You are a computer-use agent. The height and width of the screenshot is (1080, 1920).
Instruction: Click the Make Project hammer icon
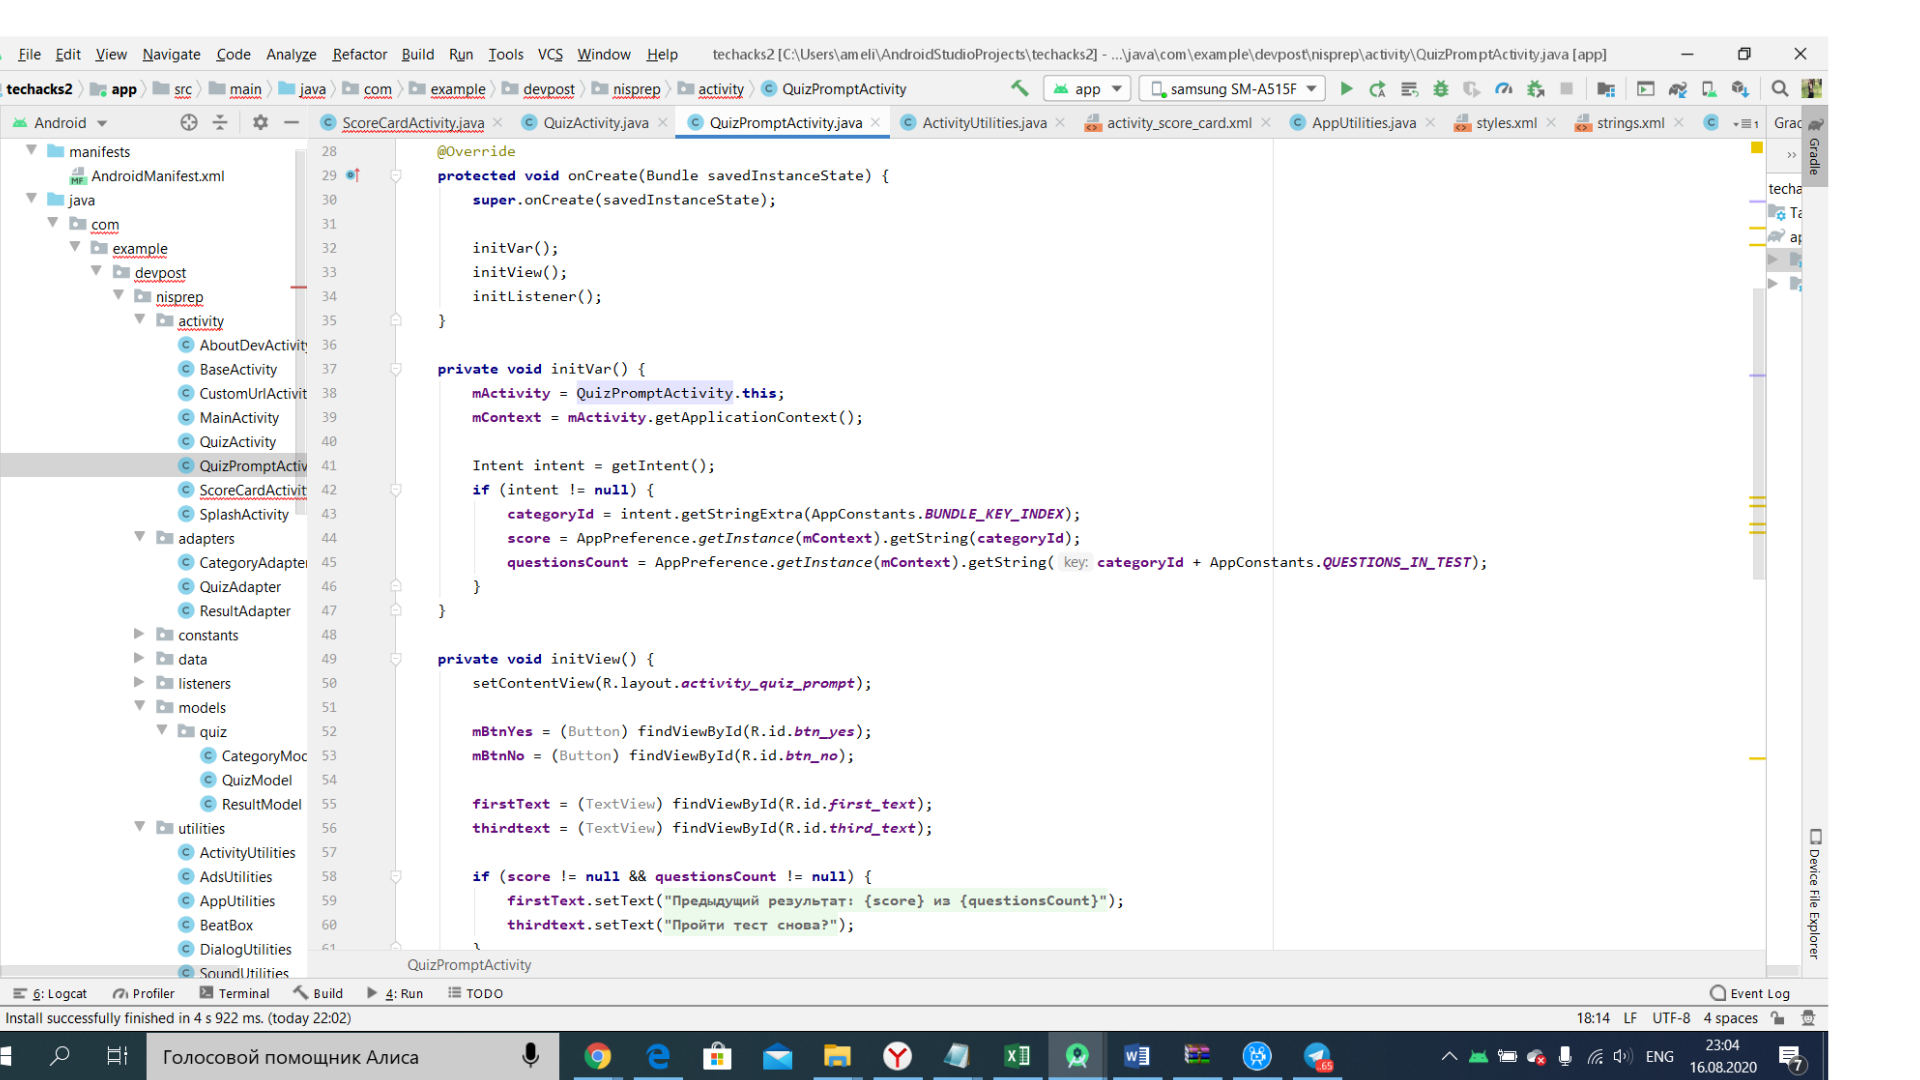click(1019, 89)
